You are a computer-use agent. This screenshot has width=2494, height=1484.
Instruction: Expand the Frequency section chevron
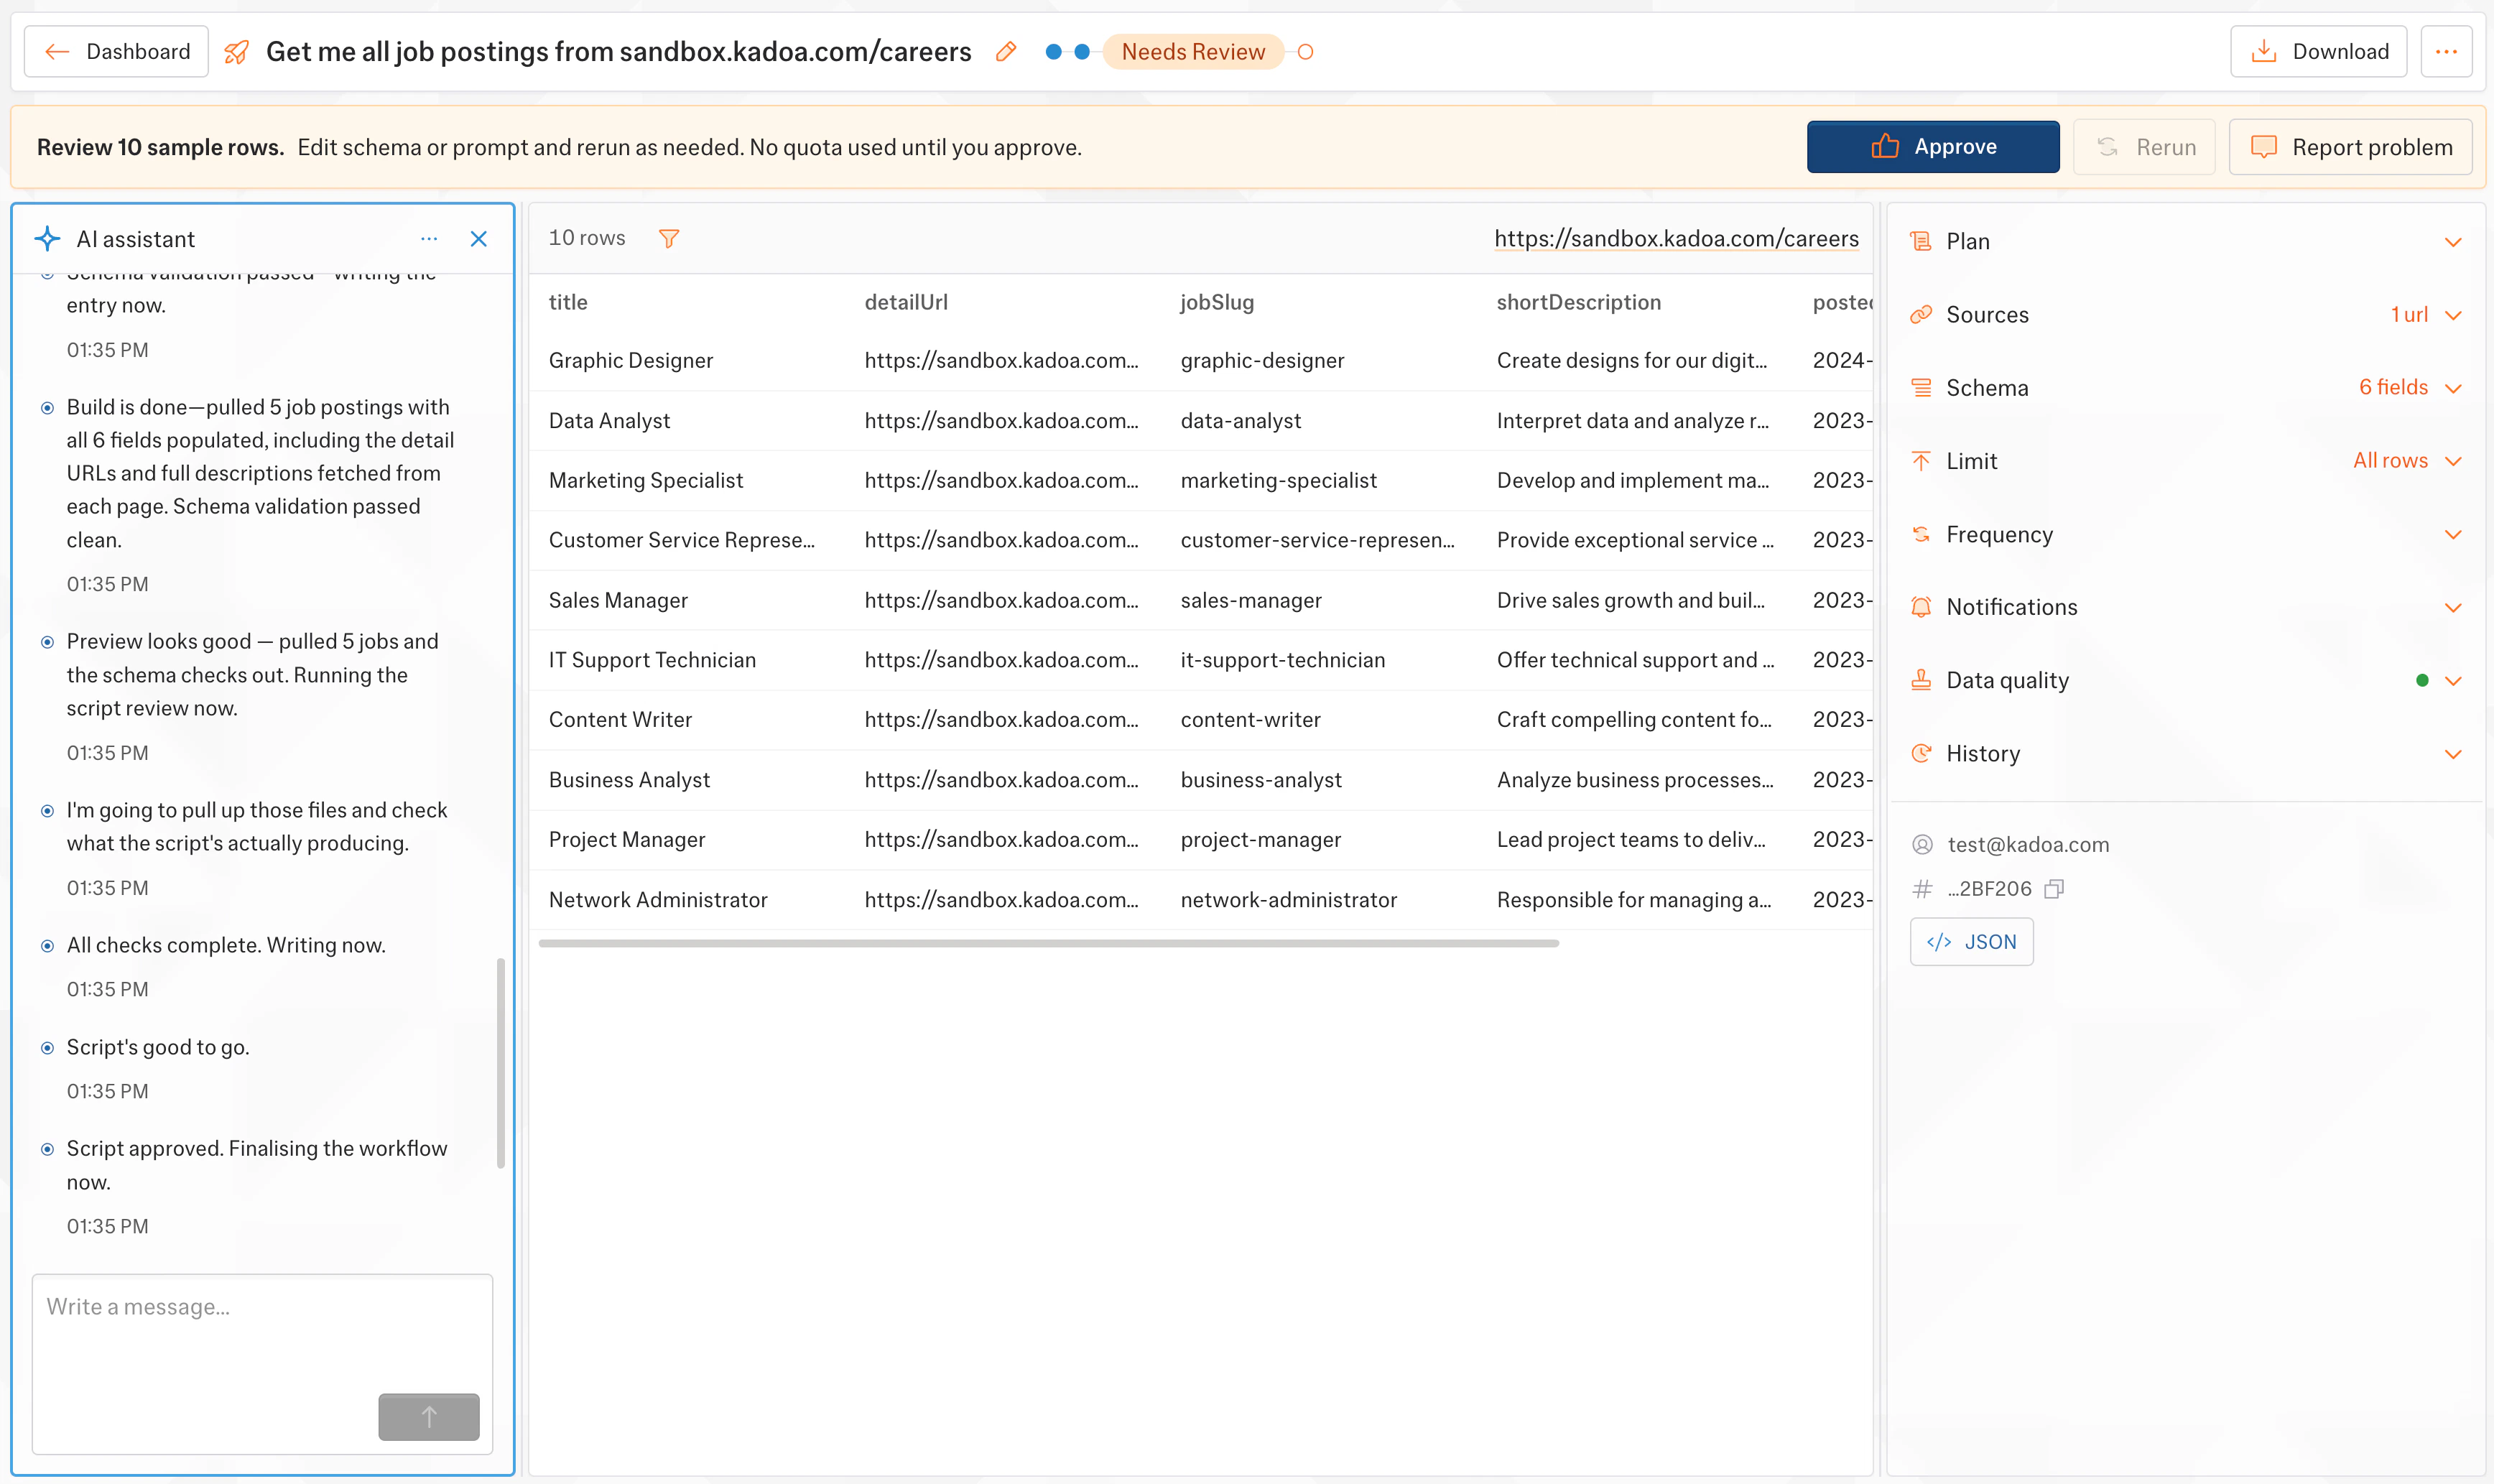click(x=2453, y=534)
